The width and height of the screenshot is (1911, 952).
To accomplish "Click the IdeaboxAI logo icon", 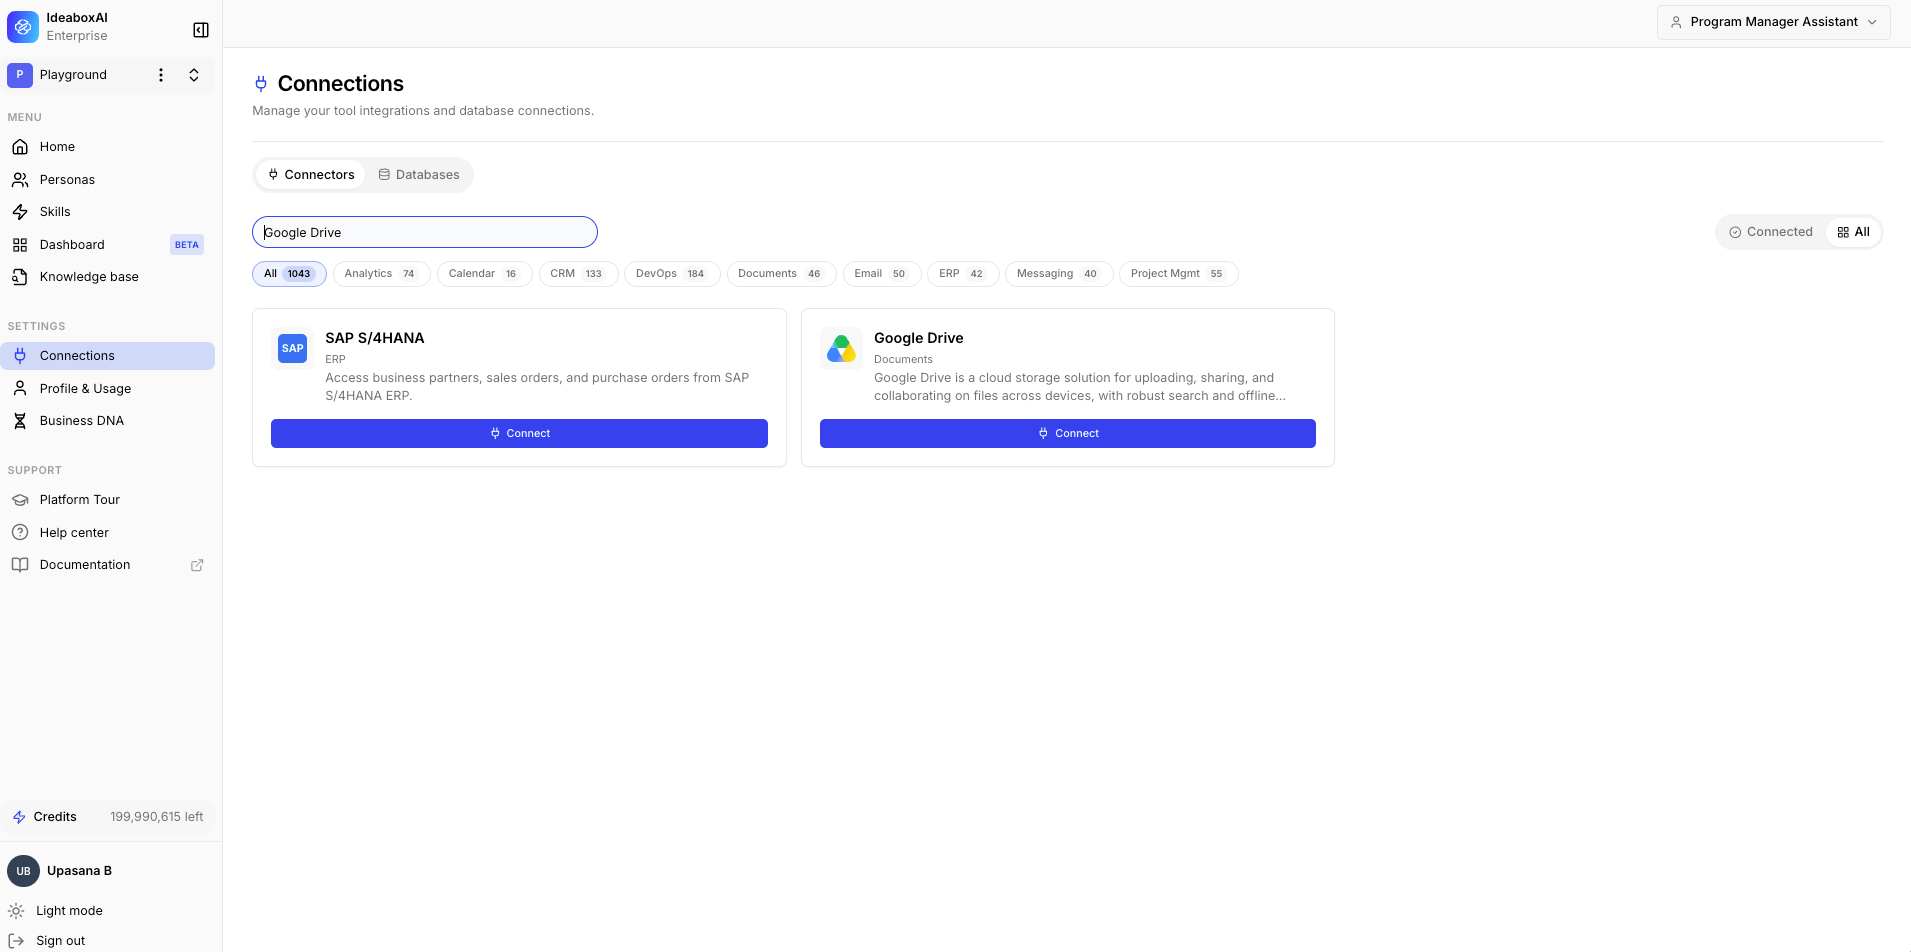I will [23, 27].
